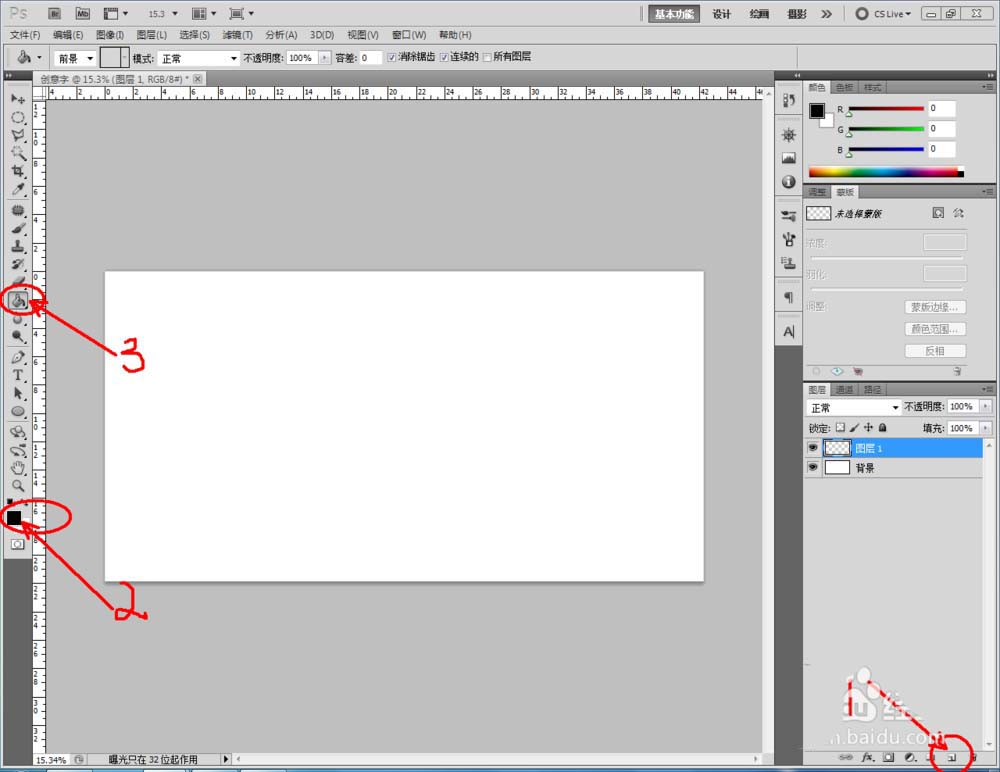Select the History Brush tool
This screenshot has height=772, width=1000.
click(x=18, y=264)
